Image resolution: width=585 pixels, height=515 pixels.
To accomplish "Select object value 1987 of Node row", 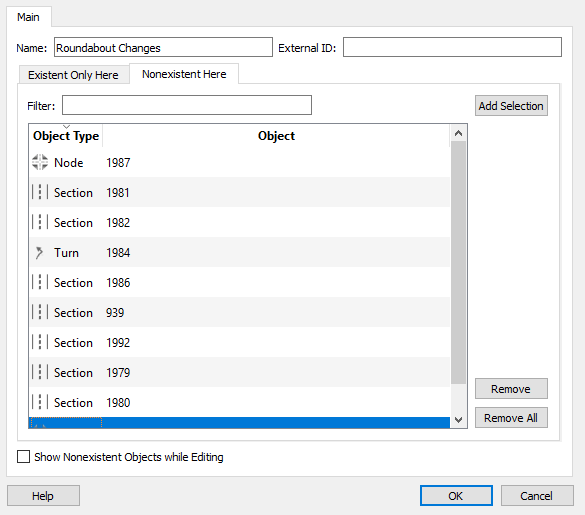I will pos(118,163).
